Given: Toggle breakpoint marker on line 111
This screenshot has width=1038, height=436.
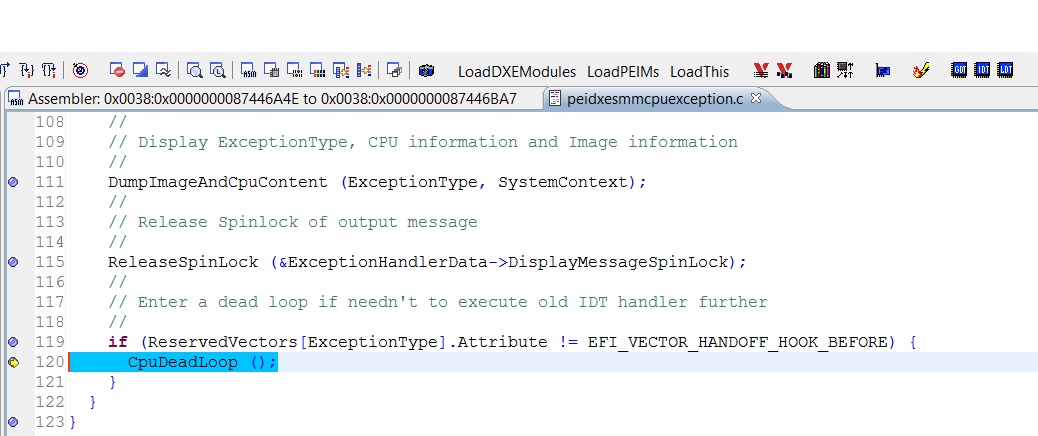Looking at the screenshot, I should pos(13,182).
